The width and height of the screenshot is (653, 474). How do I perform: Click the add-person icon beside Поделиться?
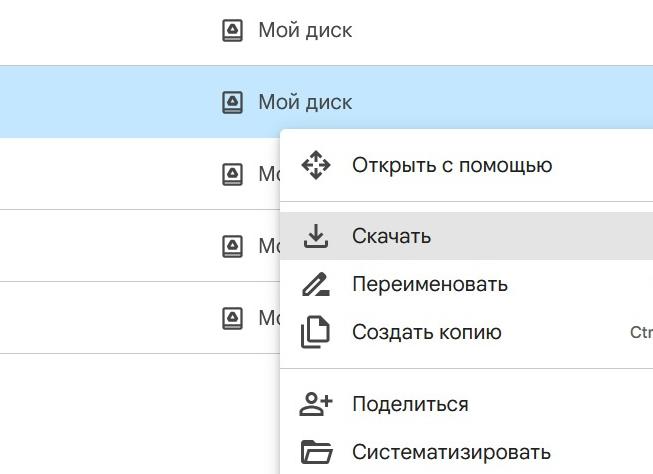[x=316, y=404]
